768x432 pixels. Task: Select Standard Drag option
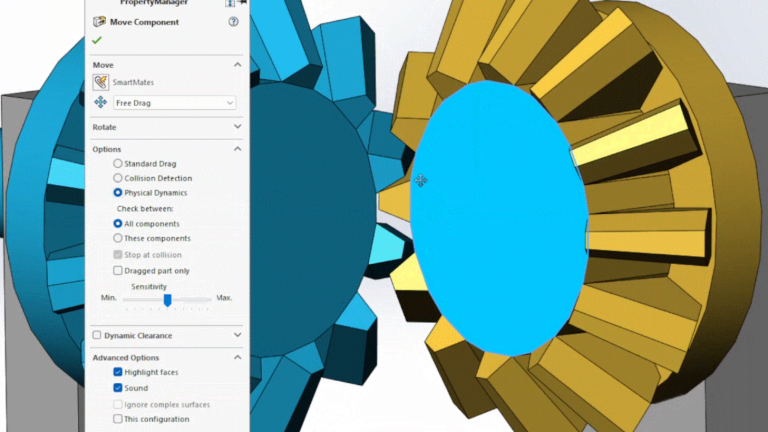click(118, 163)
